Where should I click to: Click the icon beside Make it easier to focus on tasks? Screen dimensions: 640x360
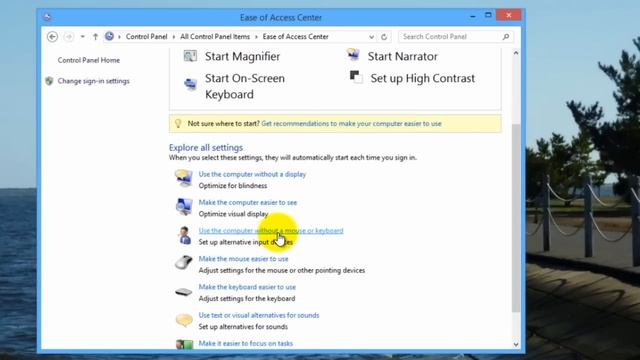pyautogui.click(x=184, y=344)
